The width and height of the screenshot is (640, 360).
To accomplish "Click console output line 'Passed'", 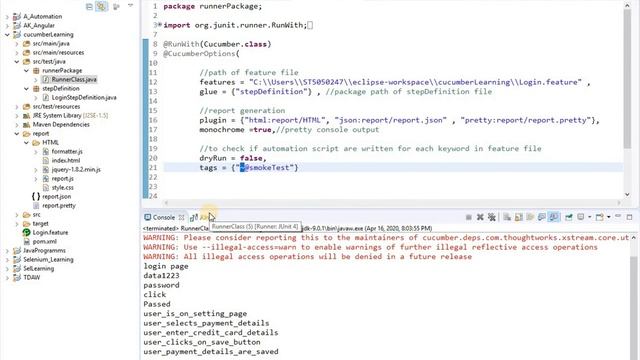I will [157, 304].
